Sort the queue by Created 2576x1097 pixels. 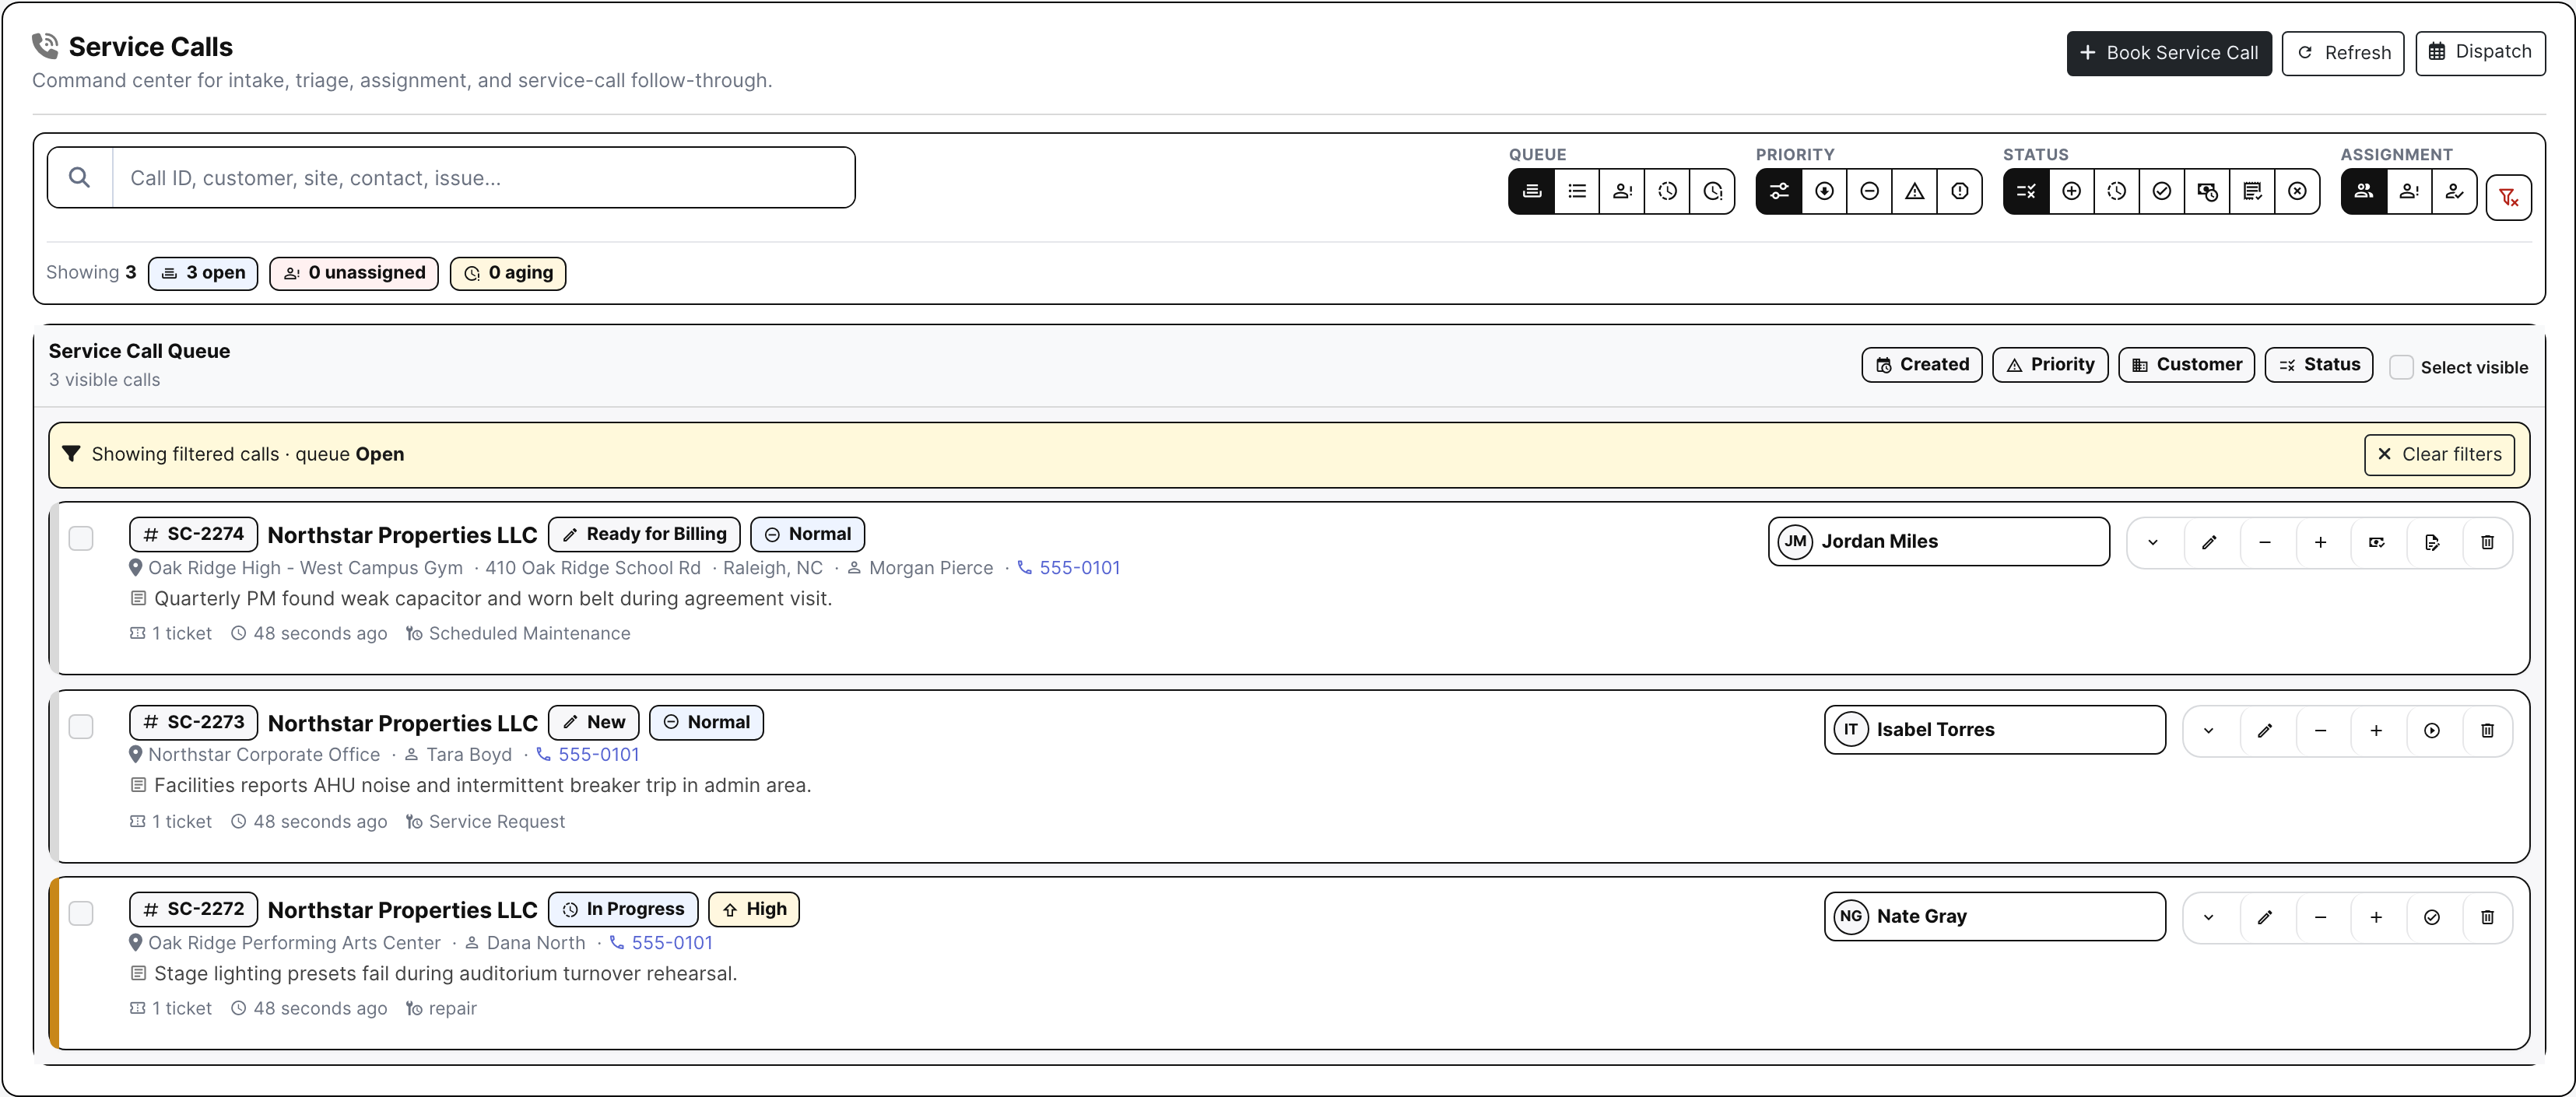click(1921, 364)
